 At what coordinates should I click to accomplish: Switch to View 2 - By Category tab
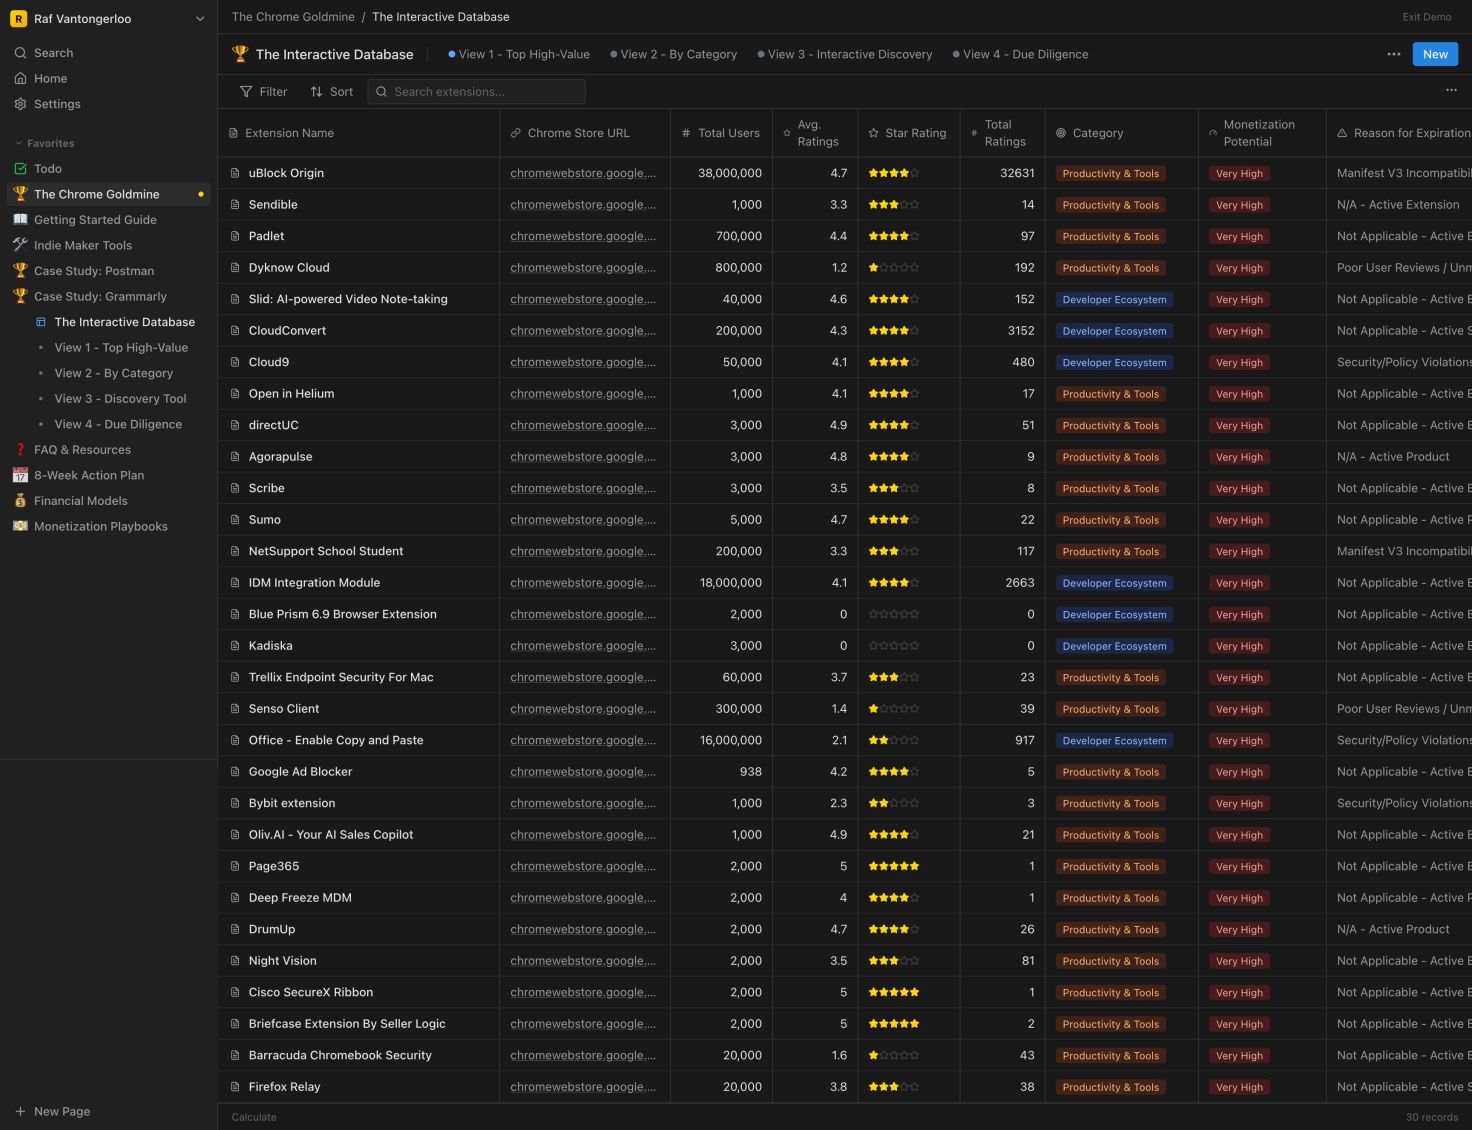(x=674, y=54)
